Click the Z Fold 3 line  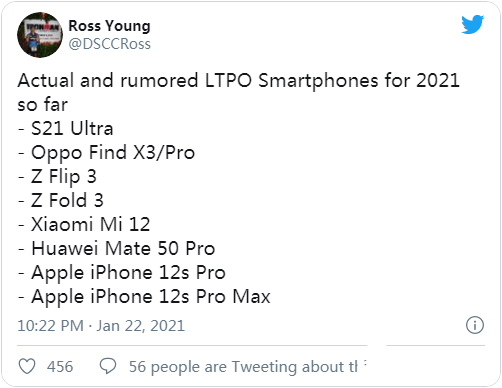61,200
